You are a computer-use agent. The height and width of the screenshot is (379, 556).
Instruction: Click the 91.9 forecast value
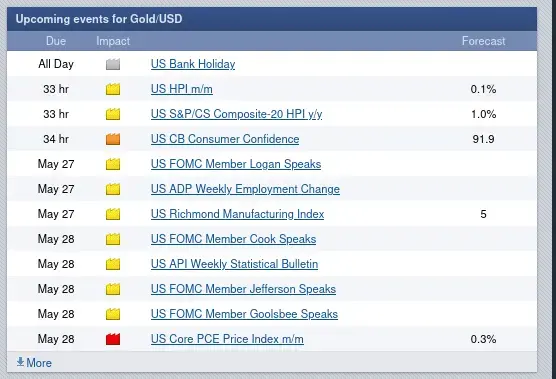(483, 139)
